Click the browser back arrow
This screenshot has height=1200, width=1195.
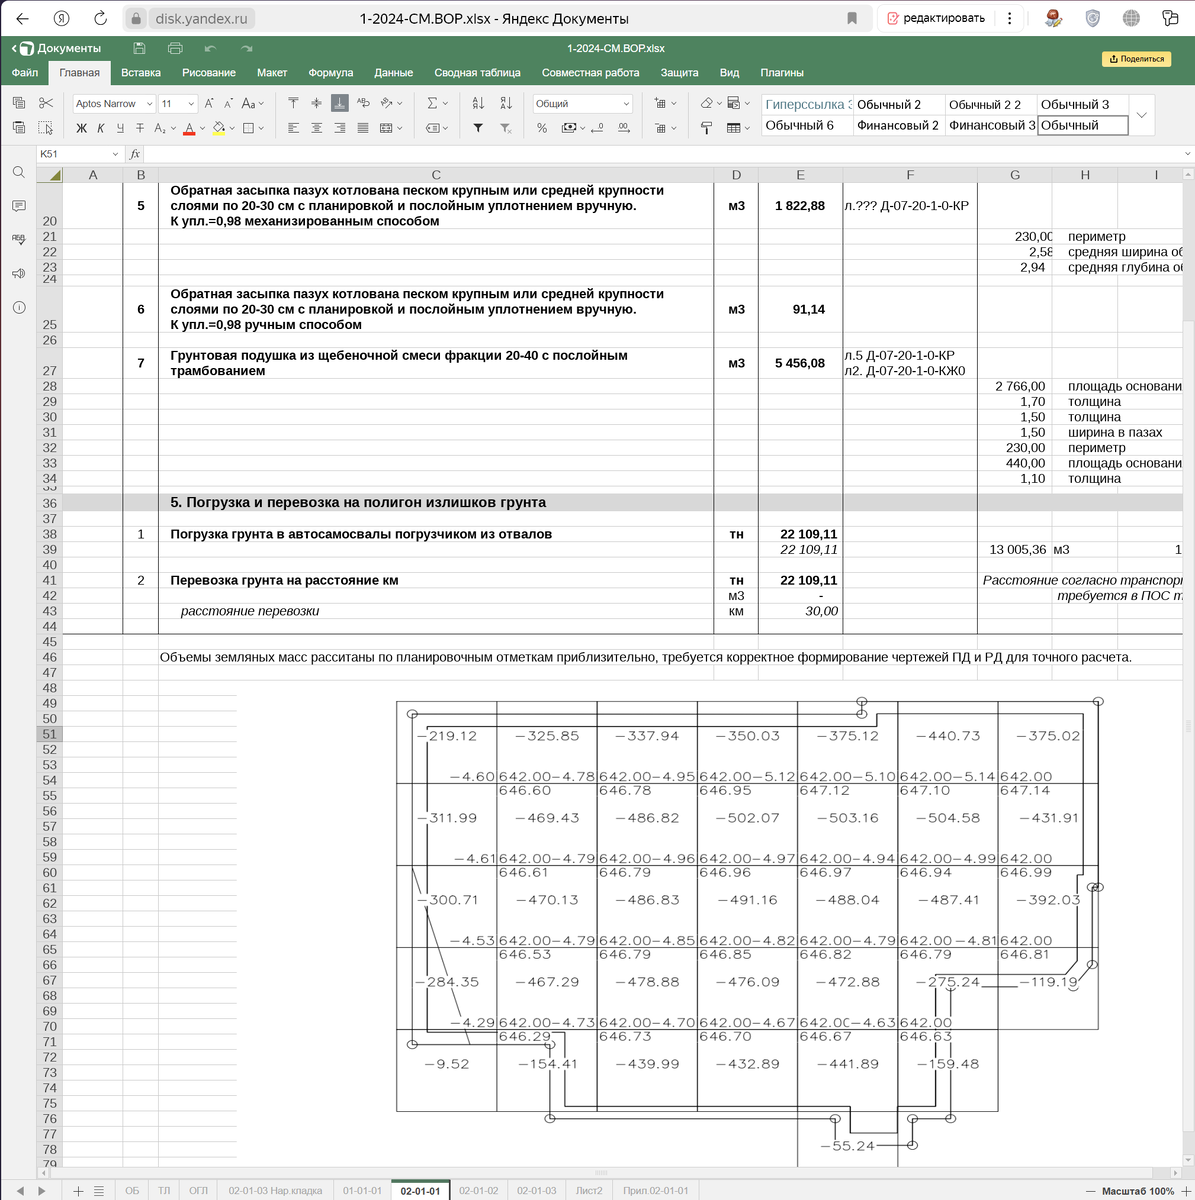(x=22, y=18)
